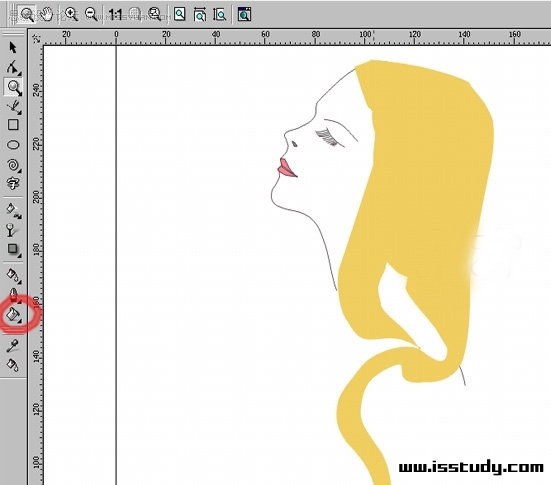Select the Pick arrow tool
Viewport: 551px width, 485px height.
pyautogui.click(x=13, y=47)
